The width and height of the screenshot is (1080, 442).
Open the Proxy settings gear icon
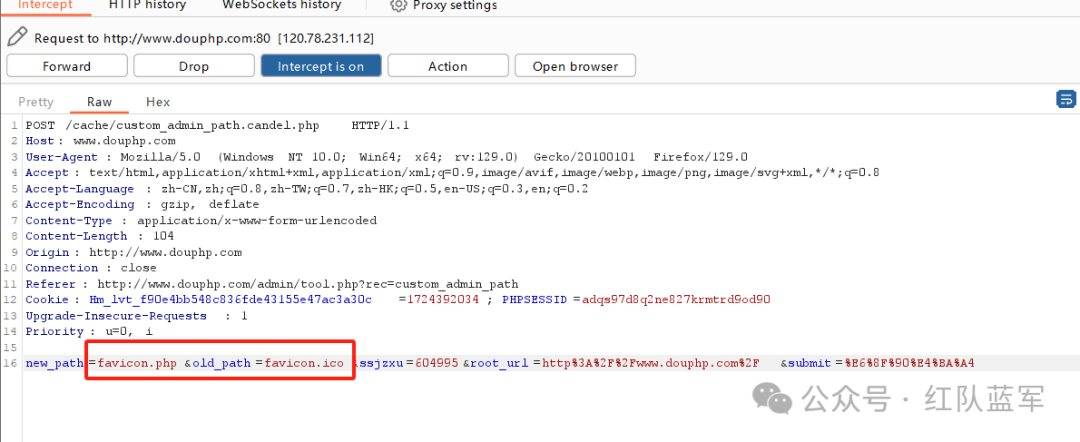tap(397, 6)
